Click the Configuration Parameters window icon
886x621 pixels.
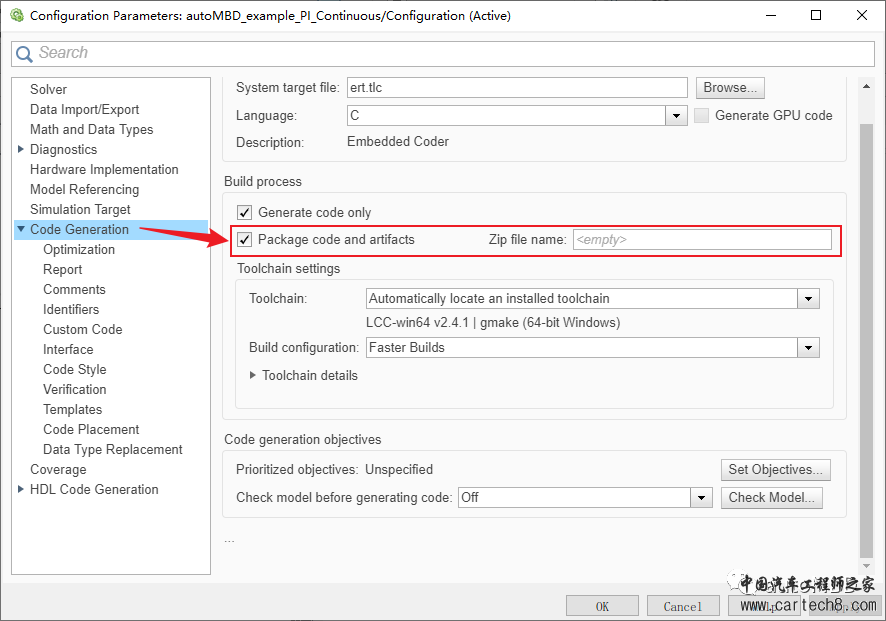(x=17, y=16)
